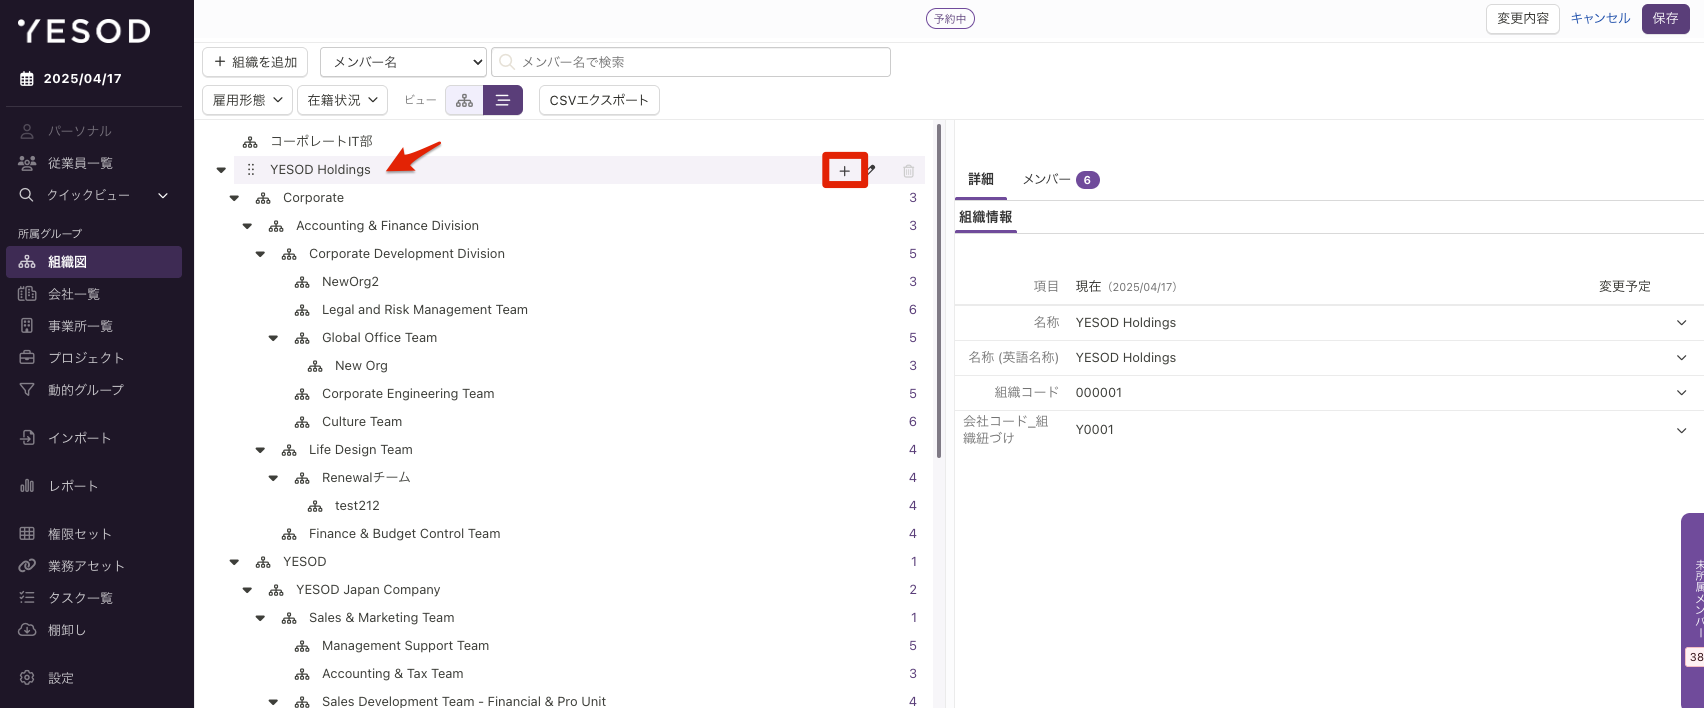Select Finance & Budget Control Team
The width and height of the screenshot is (1704, 708).
point(405,534)
